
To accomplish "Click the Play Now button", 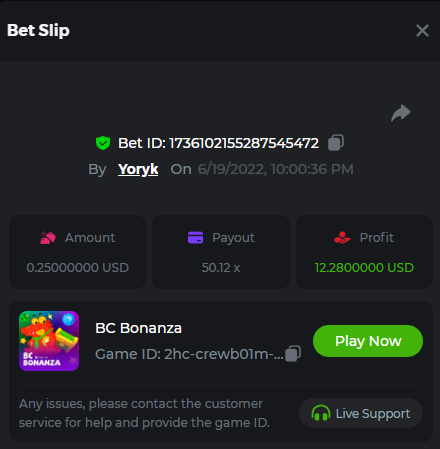I will 368,341.
